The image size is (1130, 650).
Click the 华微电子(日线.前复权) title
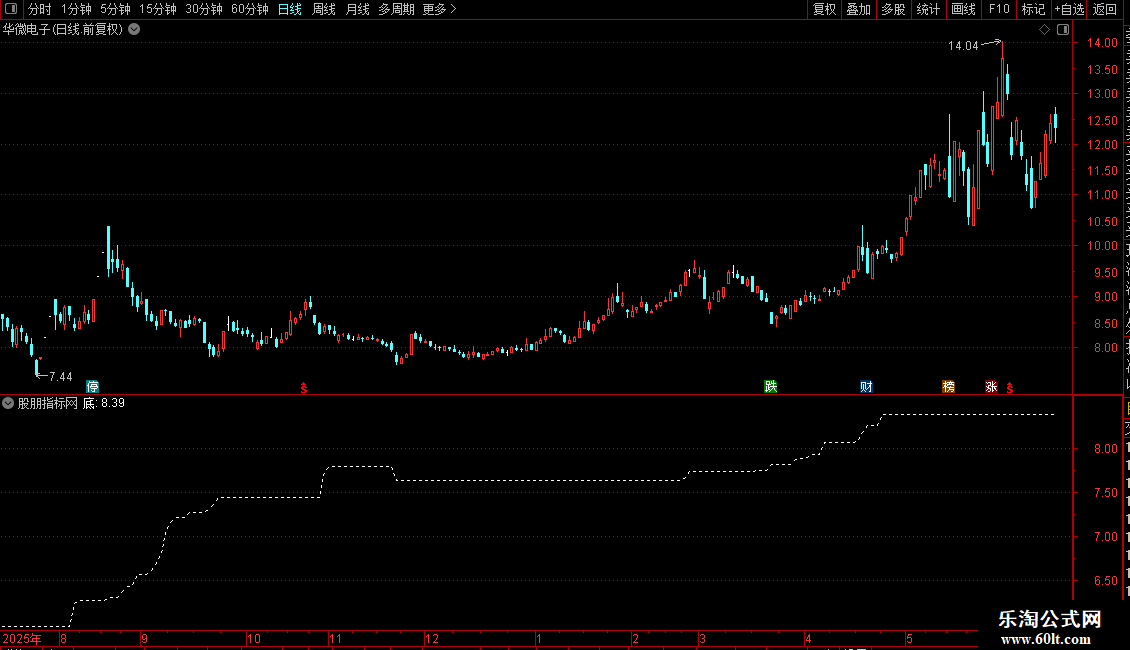tap(63, 30)
